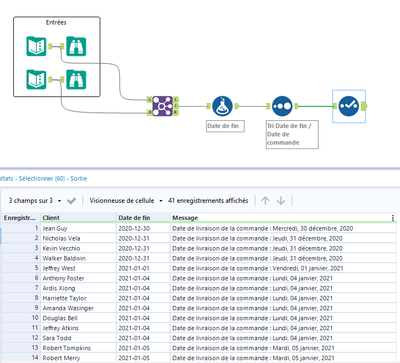The width and height of the screenshot is (400, 363).
Task: Click the Join tool right input anchor
Action: (150, 113)
